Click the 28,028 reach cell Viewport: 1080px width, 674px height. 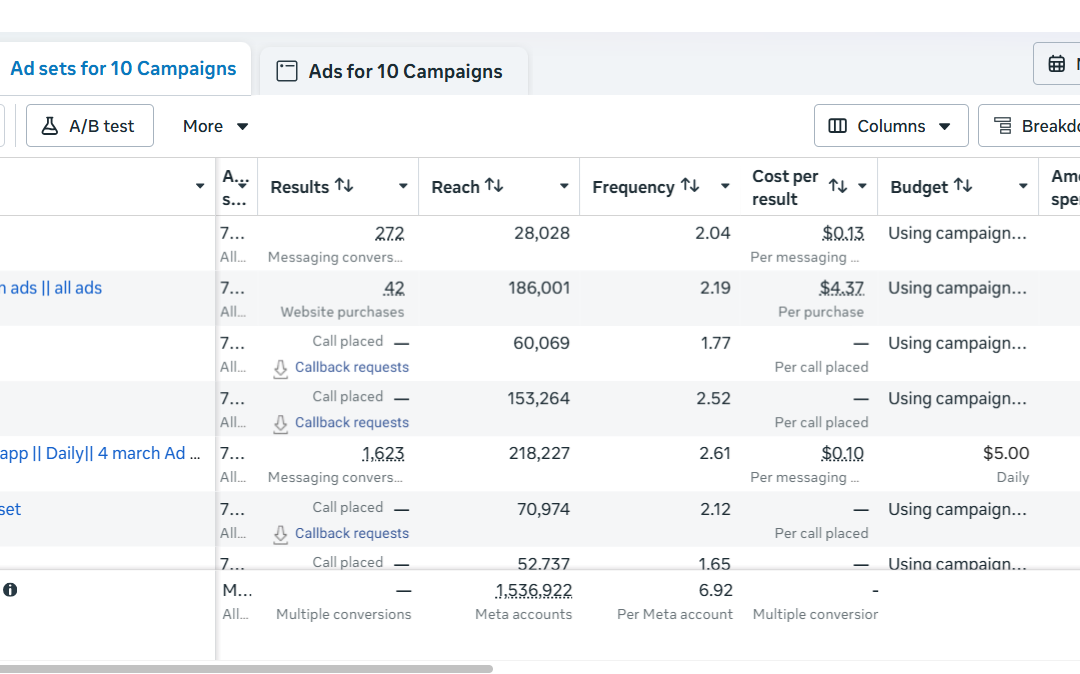point(542,233)
